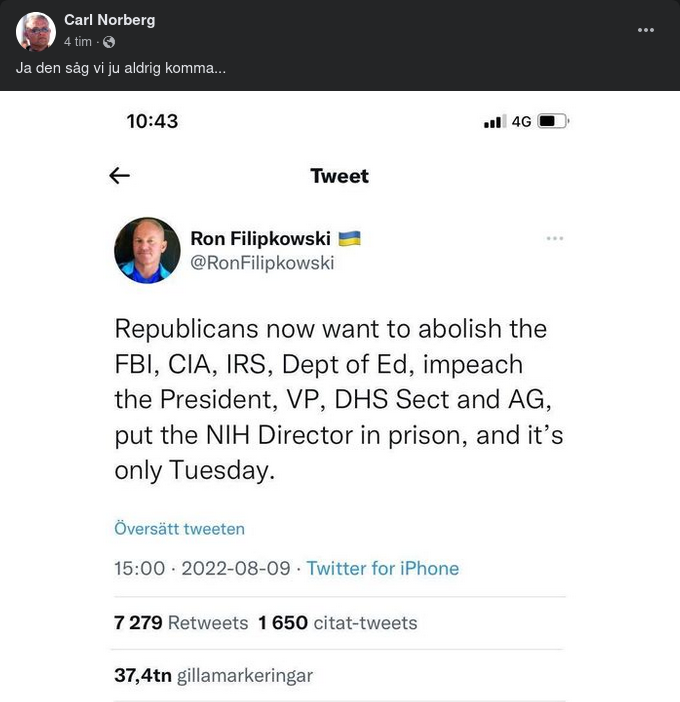
Task: Click the tweet date 15:00 · 2022-08-09
Action: (202, 568)
